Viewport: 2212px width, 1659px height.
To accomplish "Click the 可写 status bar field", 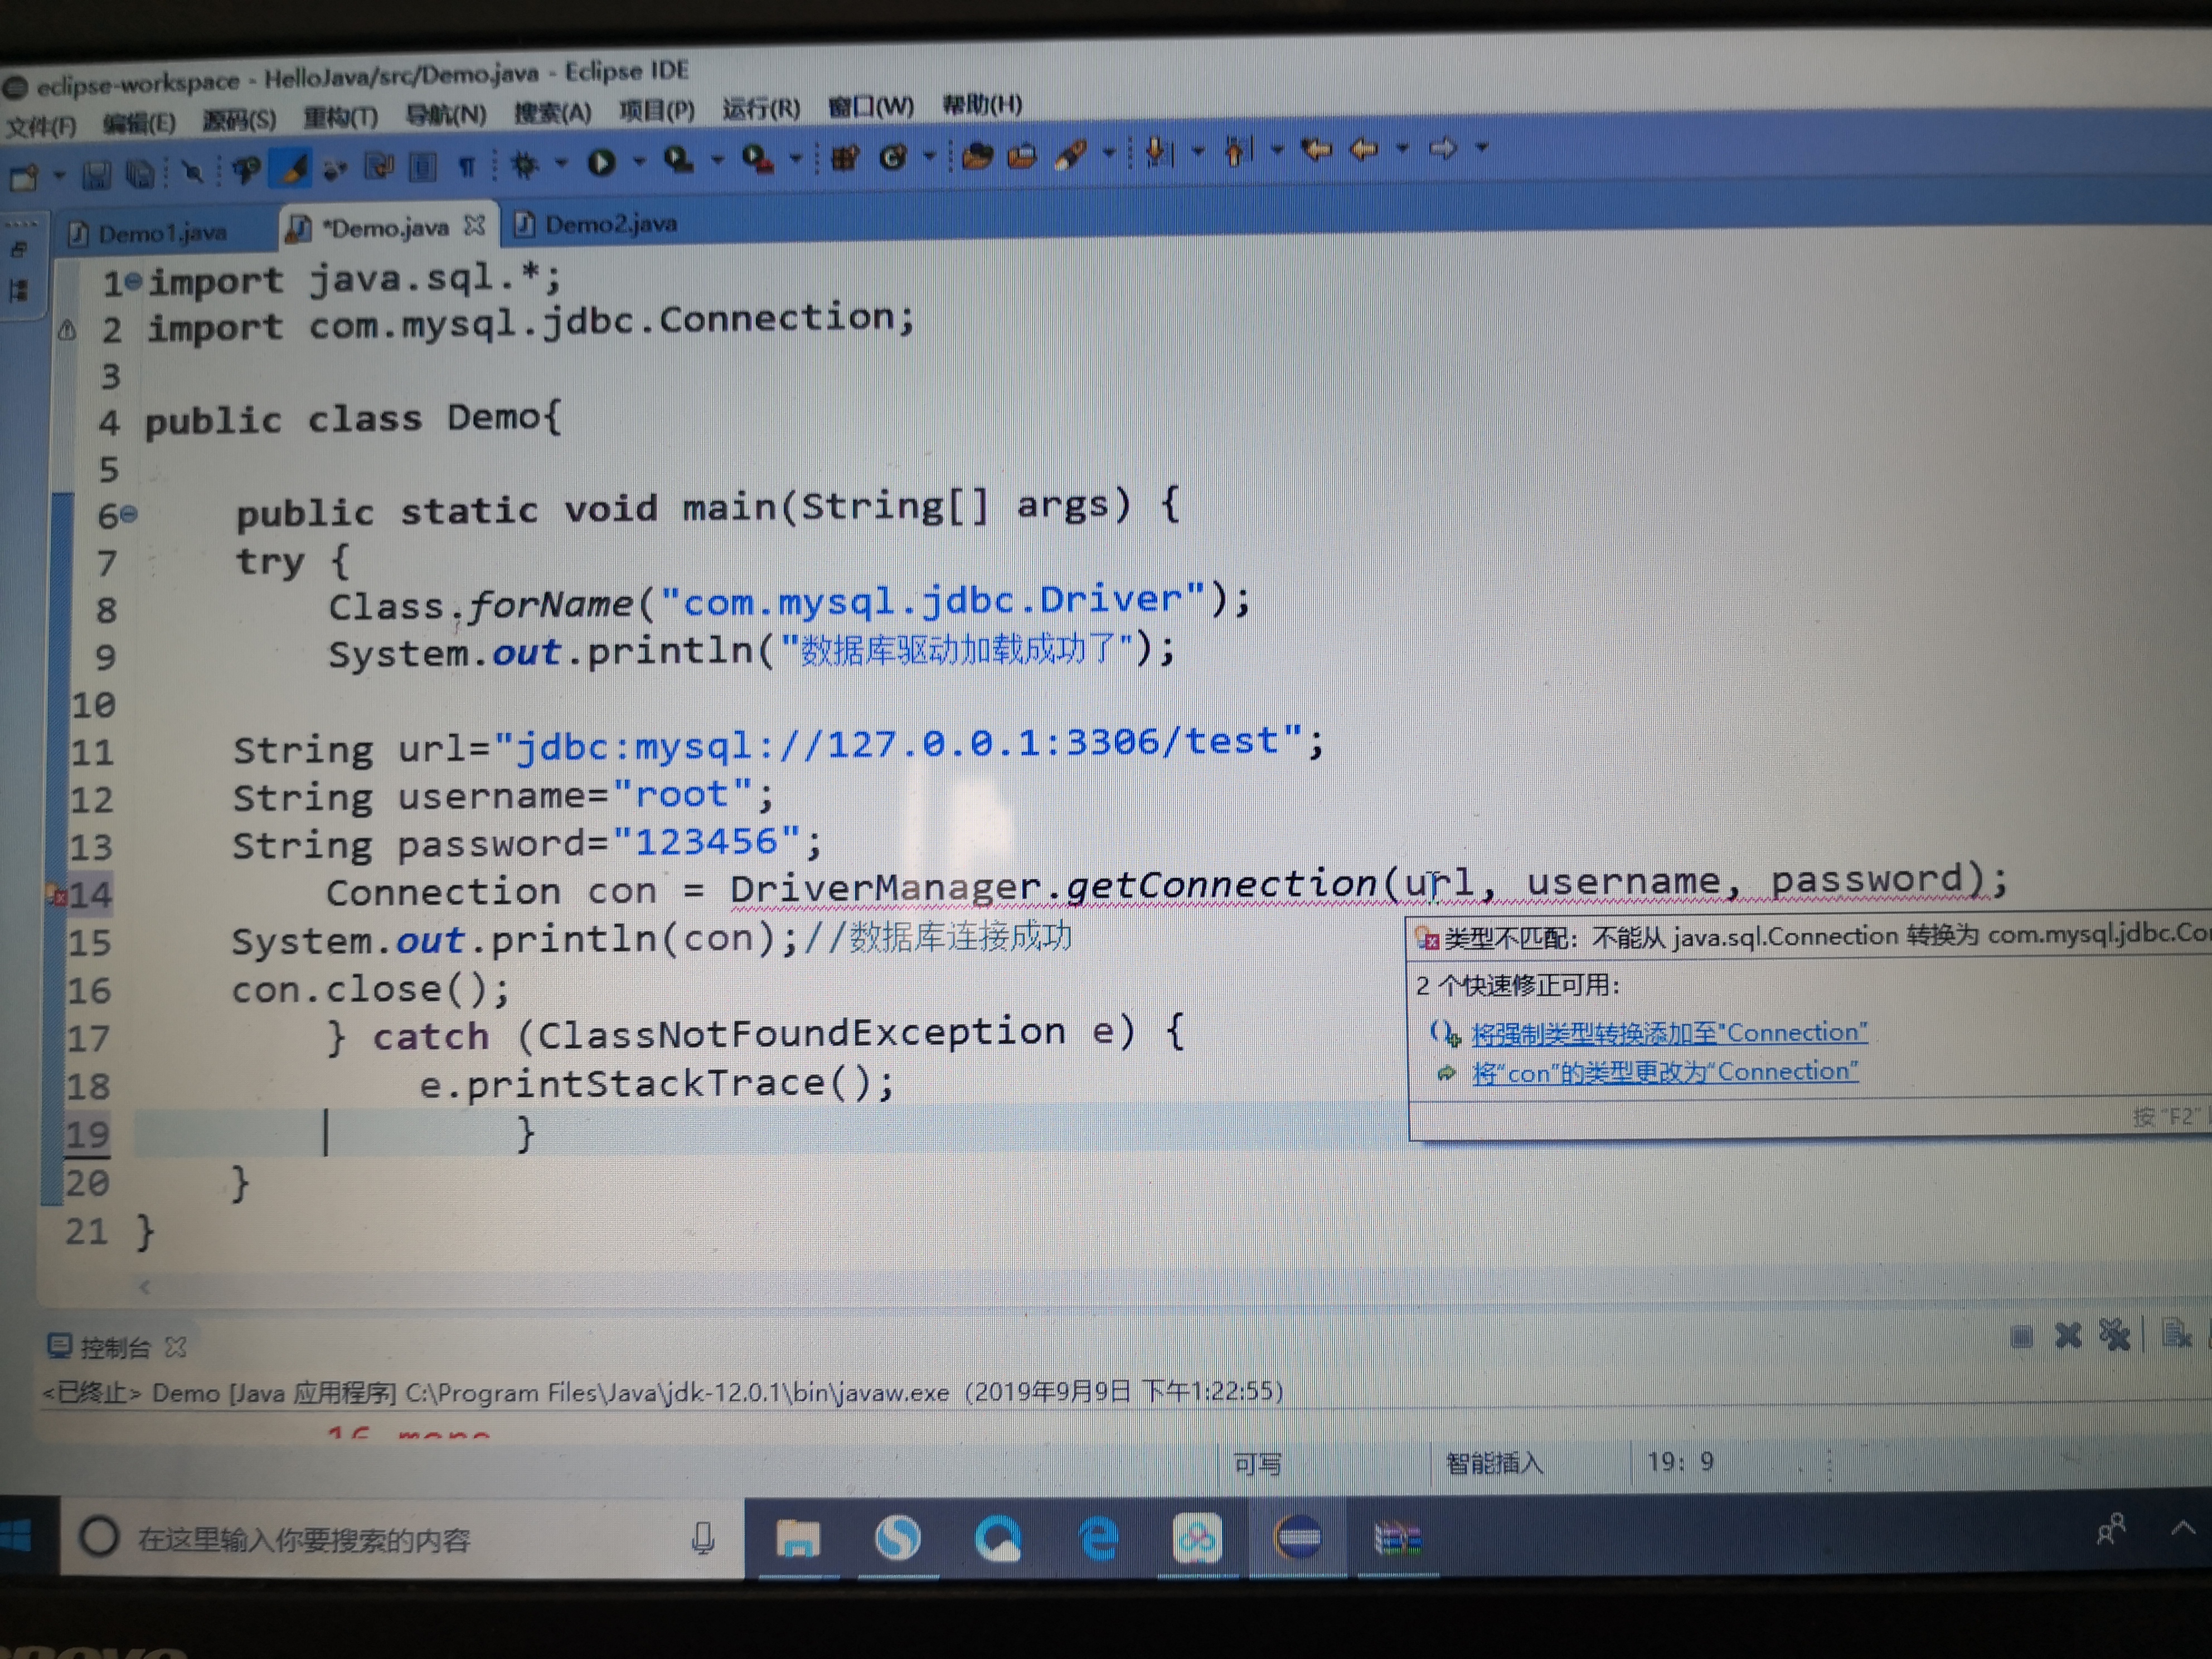I will tap(1257, 1465).
